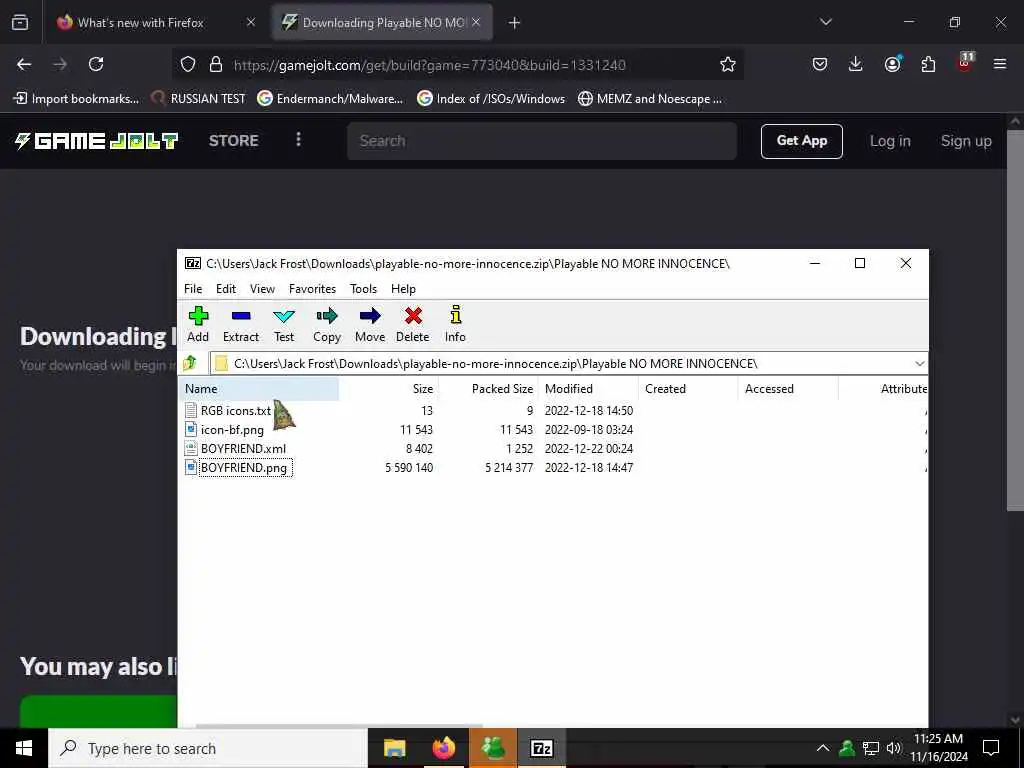The height and width of the screenshot is (768, 1024).
Task: Click the Firefox URL address bar
Action: click(457, 65)
